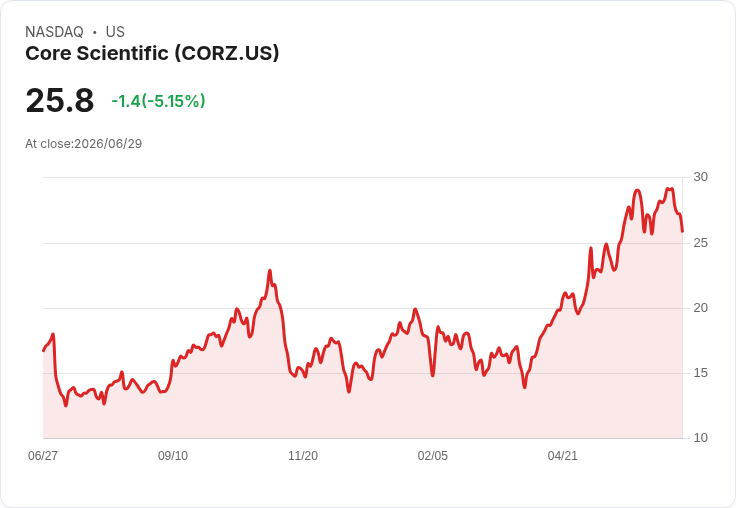Image resolution: width=736 pixels, height=508 pixels.
Task: Click the 04/21 x-axis date label
Action: (x=562, y=455)
